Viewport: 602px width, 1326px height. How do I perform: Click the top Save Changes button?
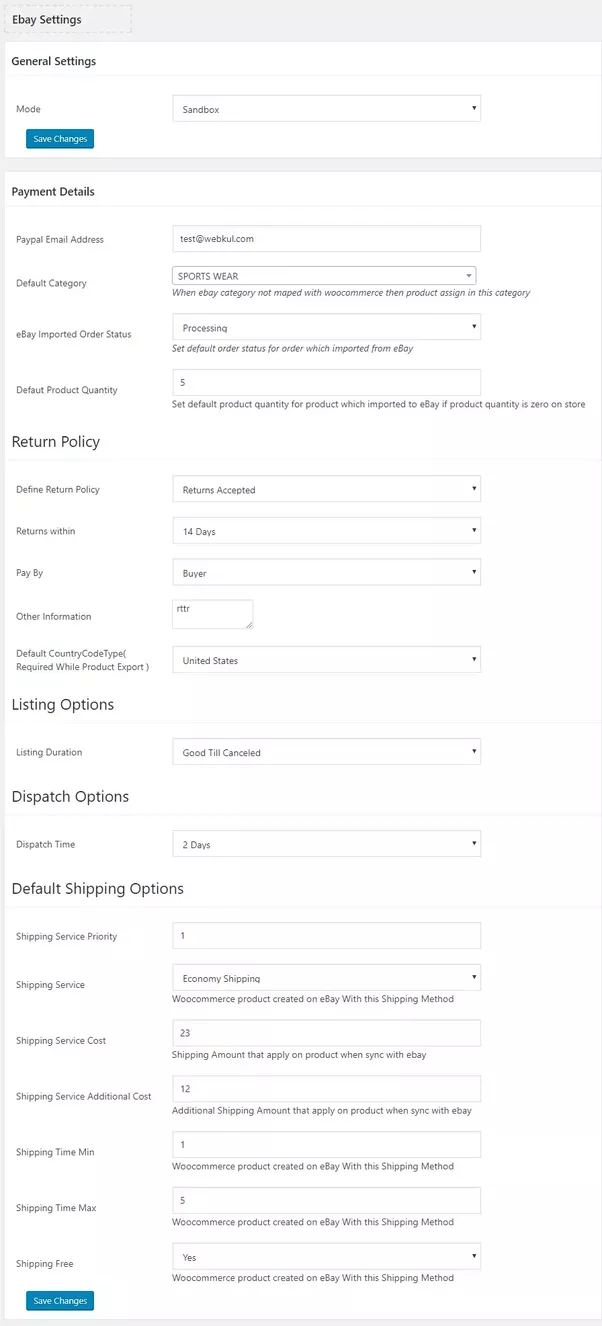pyautogui.click(x=60, y=139)
